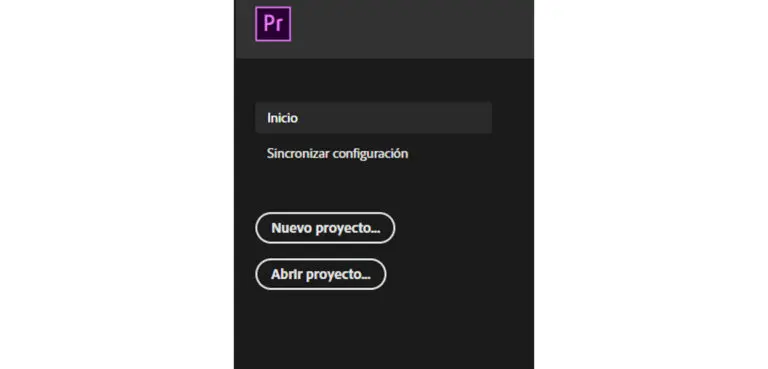Select the sync settings entry below Inicio
768x369 pixels.
point(337,153)
